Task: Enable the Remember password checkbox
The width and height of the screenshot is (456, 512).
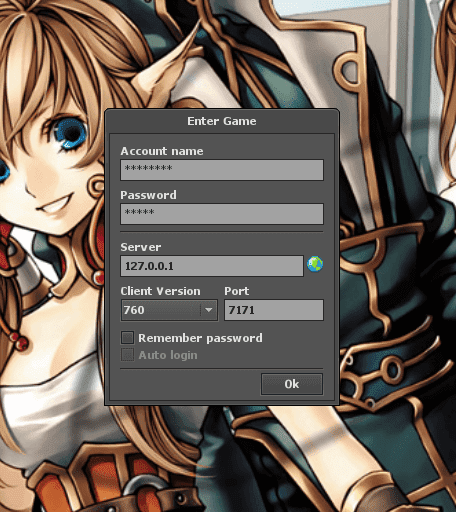Action: pyautogui.click(x=127, y=337)
